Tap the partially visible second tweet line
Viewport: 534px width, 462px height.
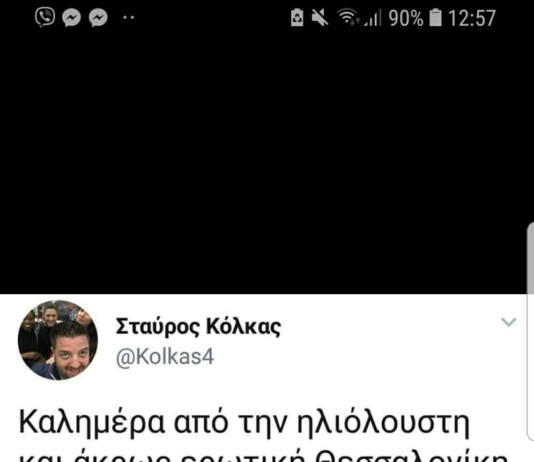(x=264, y=456)
